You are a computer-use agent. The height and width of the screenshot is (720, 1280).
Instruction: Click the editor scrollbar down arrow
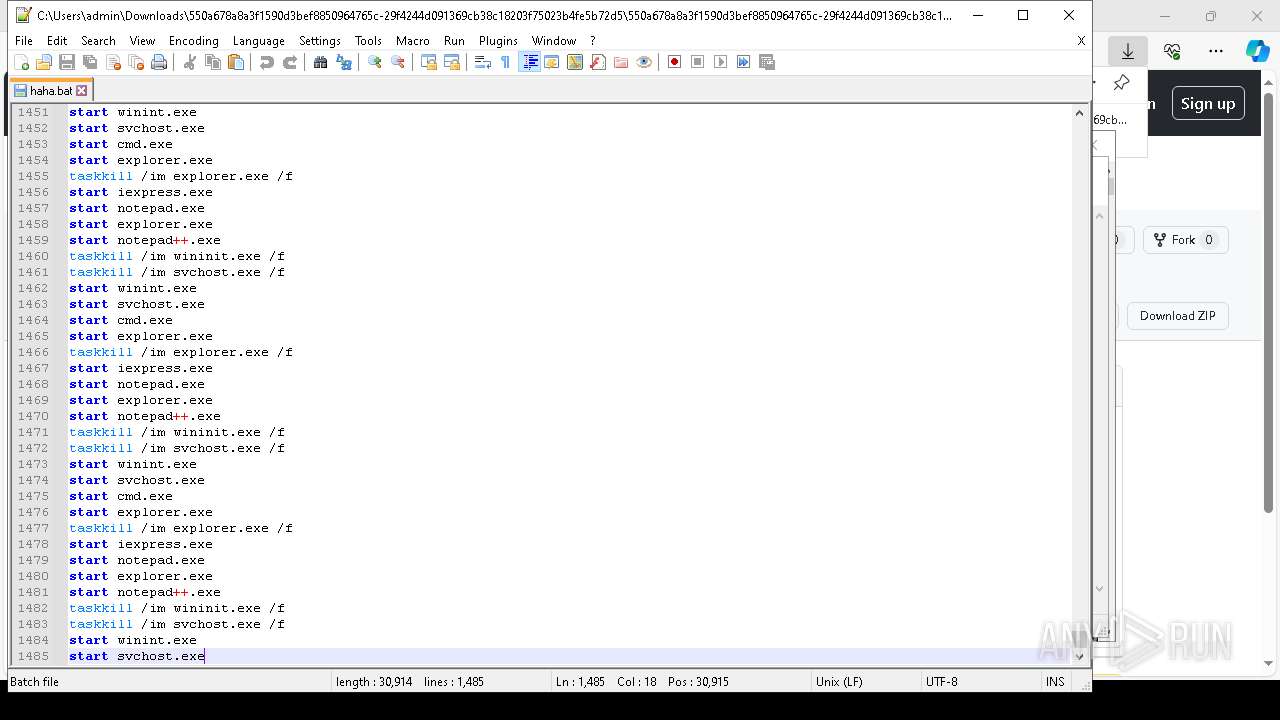(1079, 656)
